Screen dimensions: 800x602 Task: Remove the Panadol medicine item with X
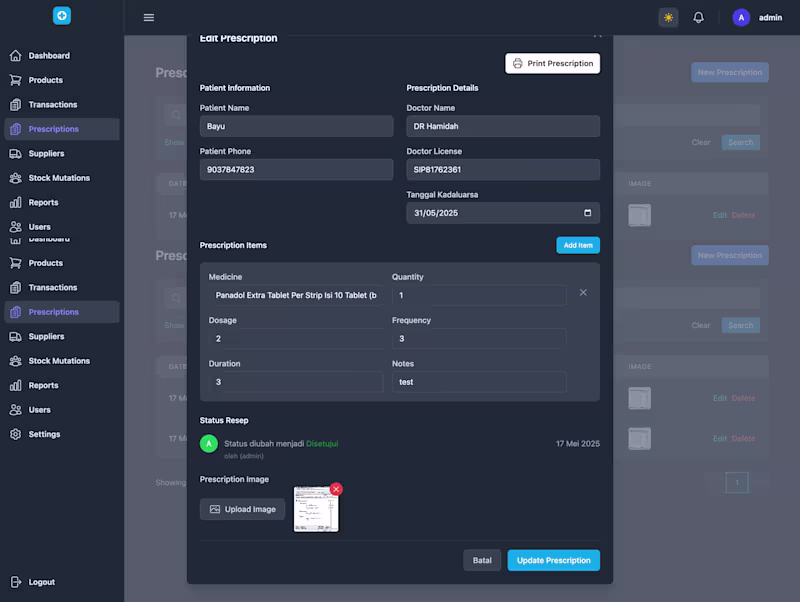coord(583,292)
